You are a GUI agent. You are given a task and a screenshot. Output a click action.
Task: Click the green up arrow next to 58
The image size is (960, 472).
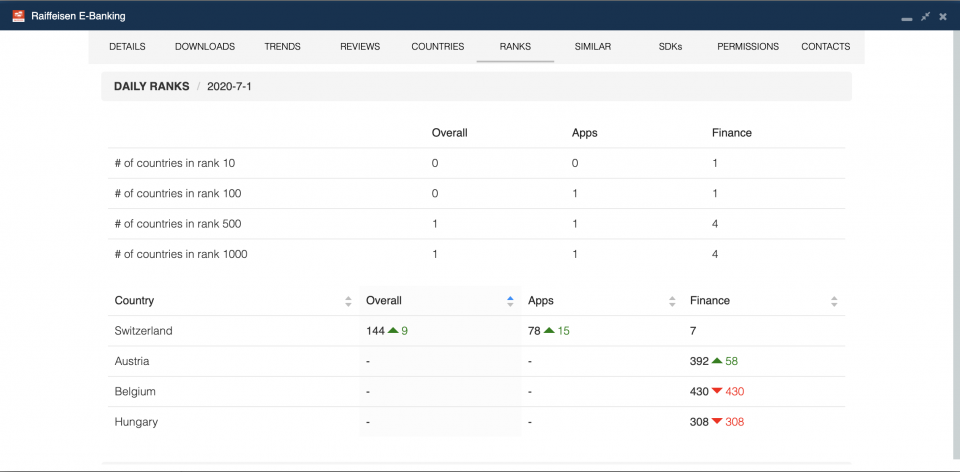pos(717,361)
